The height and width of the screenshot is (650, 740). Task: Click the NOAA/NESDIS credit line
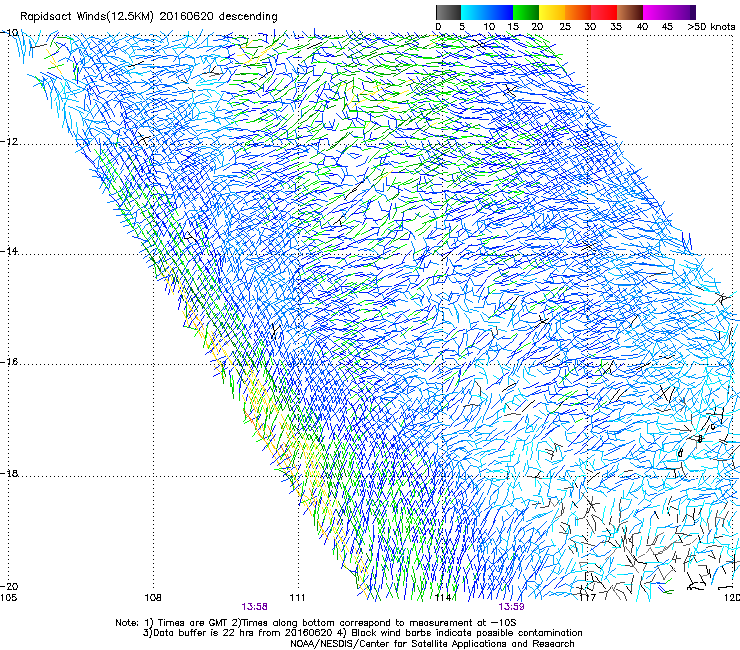pos(432,644)
